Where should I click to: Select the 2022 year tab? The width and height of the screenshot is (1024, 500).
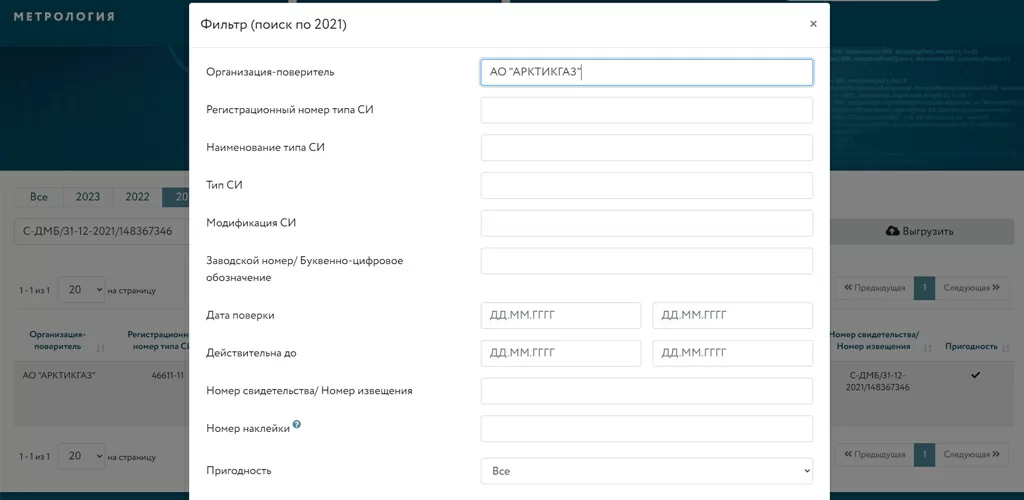[x=138, y=197]
